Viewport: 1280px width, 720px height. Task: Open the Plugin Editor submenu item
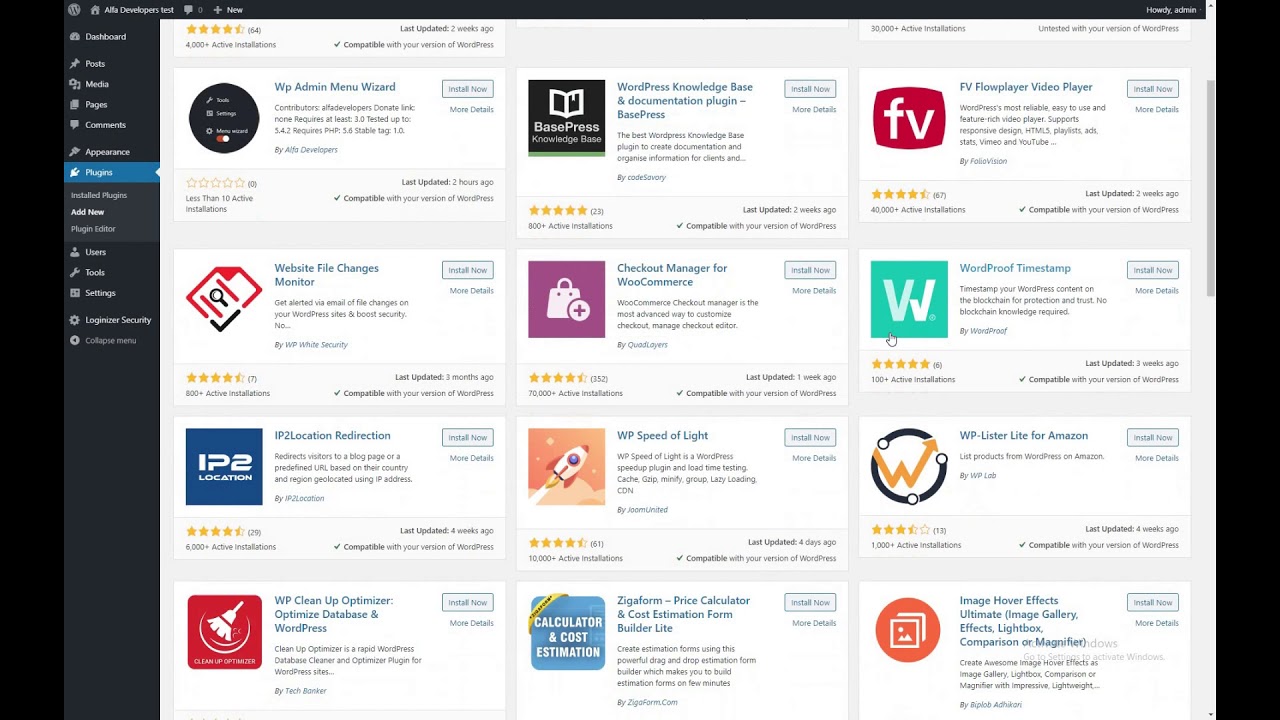tap(93, 229)
